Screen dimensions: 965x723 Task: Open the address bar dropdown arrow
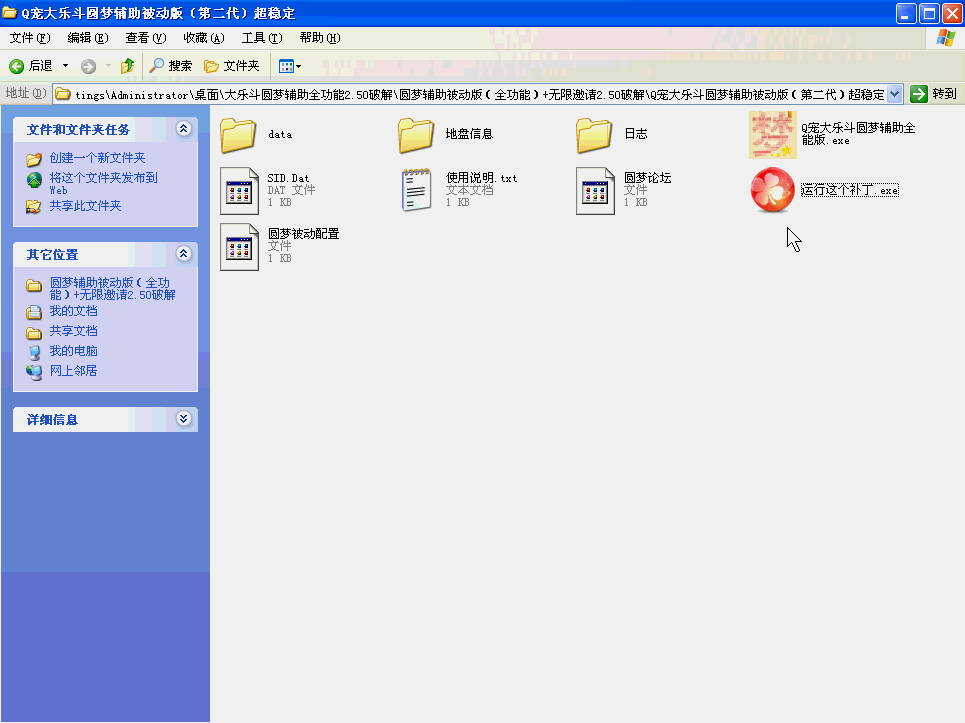(x=894, y=94)
